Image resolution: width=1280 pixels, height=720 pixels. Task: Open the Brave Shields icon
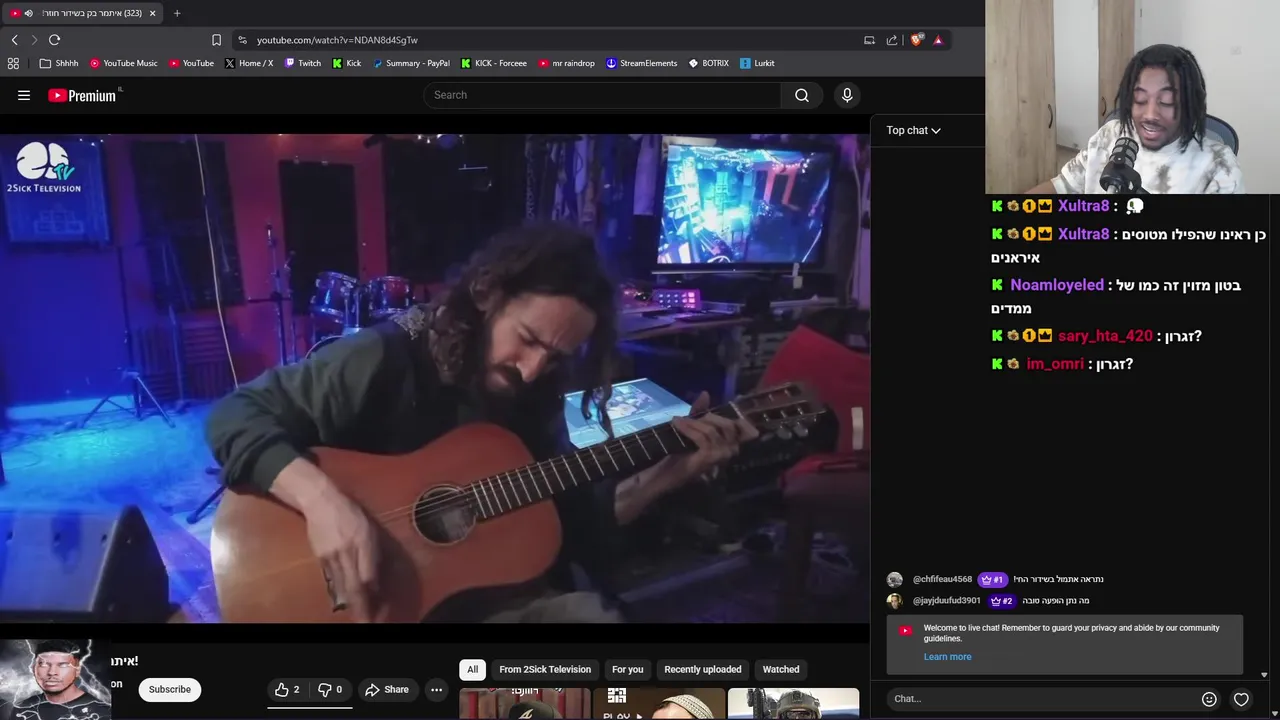click(916, 40)
